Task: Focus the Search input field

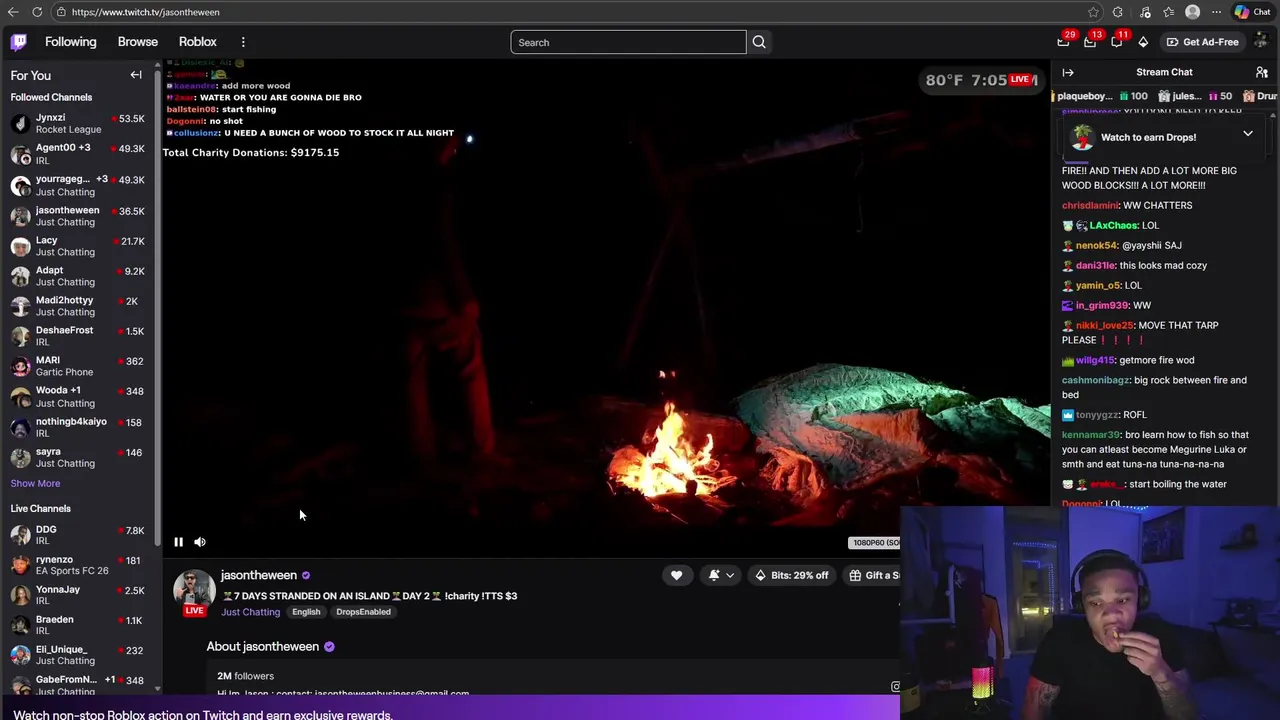Action: [628, 42]
